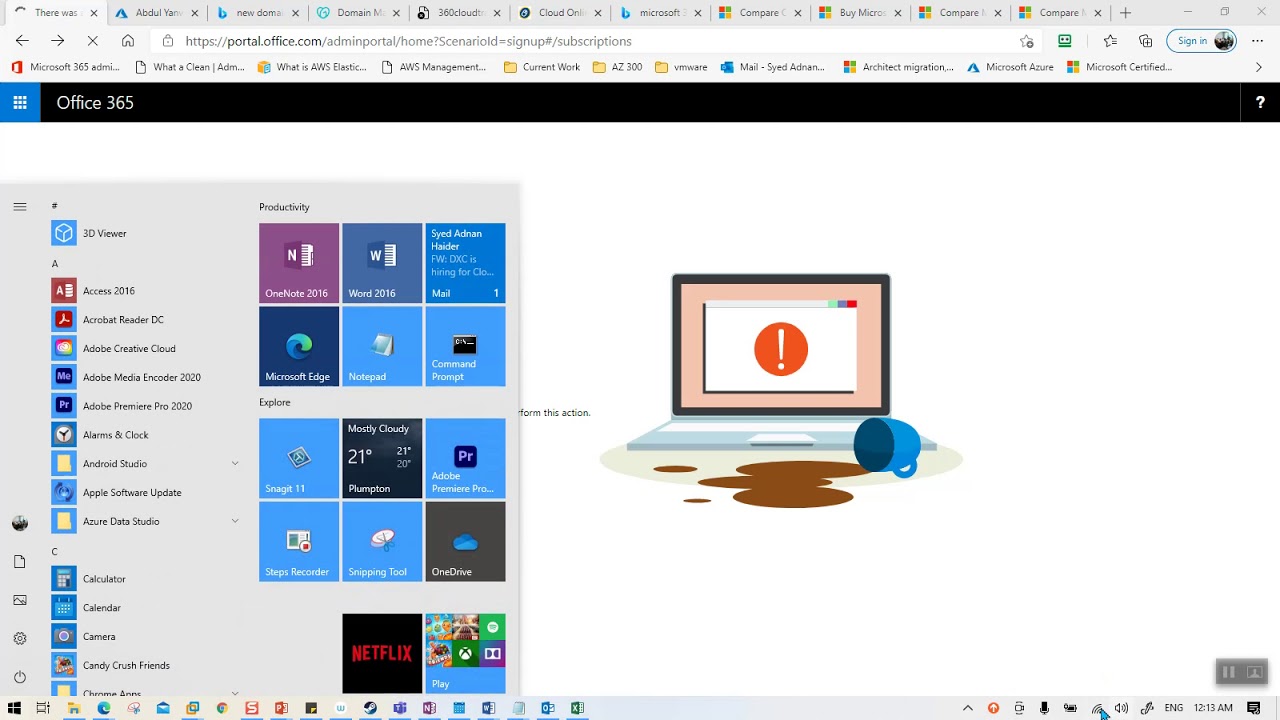Click the browser home button
The height and width of the screenshot is (720, 1280).
click(128, 41)
